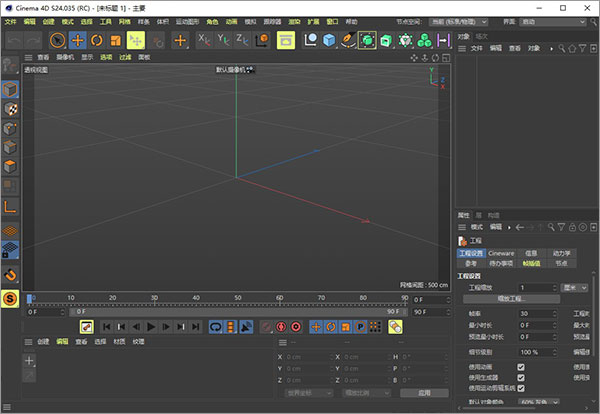Toggle the X axis lock icon
600x414 pixels.
point(205,40)
